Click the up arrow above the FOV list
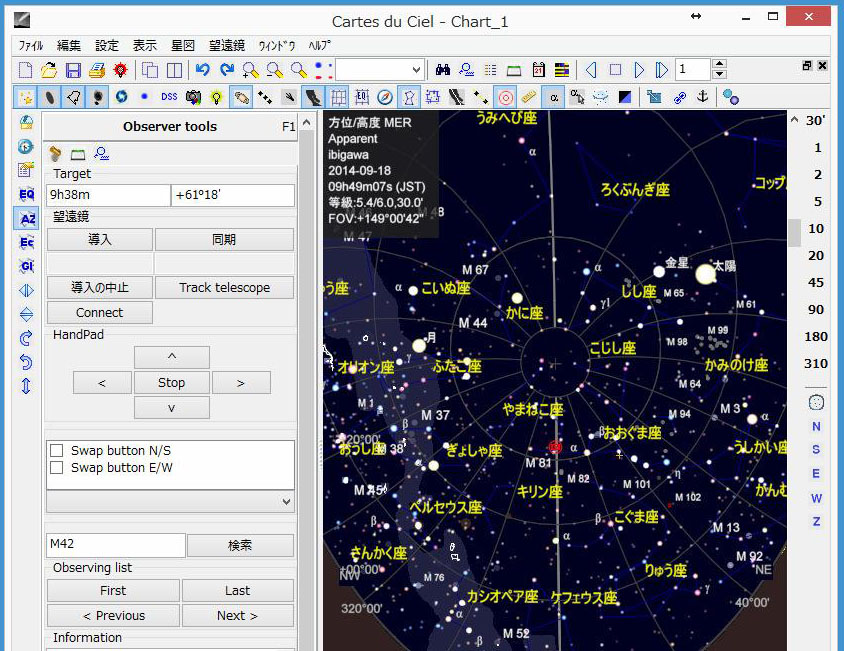The width and height of the screenshot is (844, 651). pyautogui.click(x=794, y=120)
